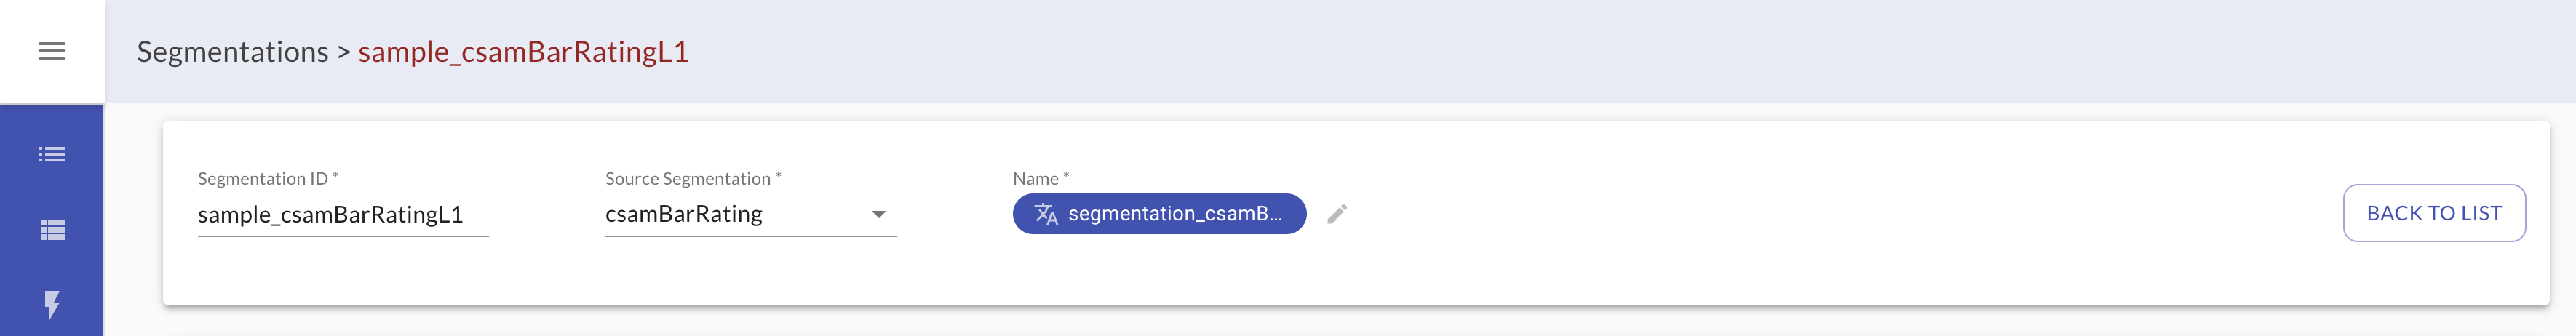
Task: Click the breadcrumb separator arrow
Action: [x=343, y=52]
